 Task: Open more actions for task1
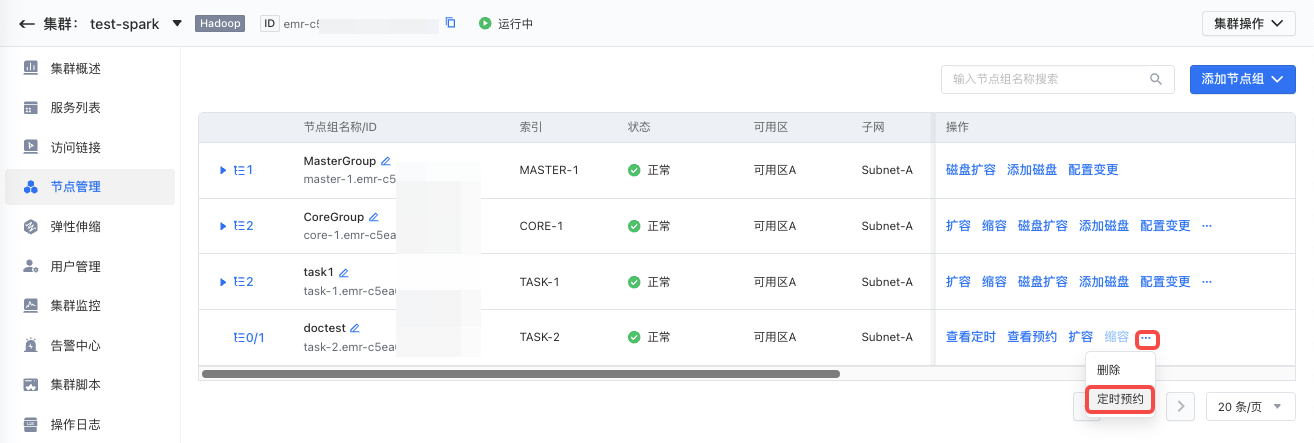[x=1207, y=282]
